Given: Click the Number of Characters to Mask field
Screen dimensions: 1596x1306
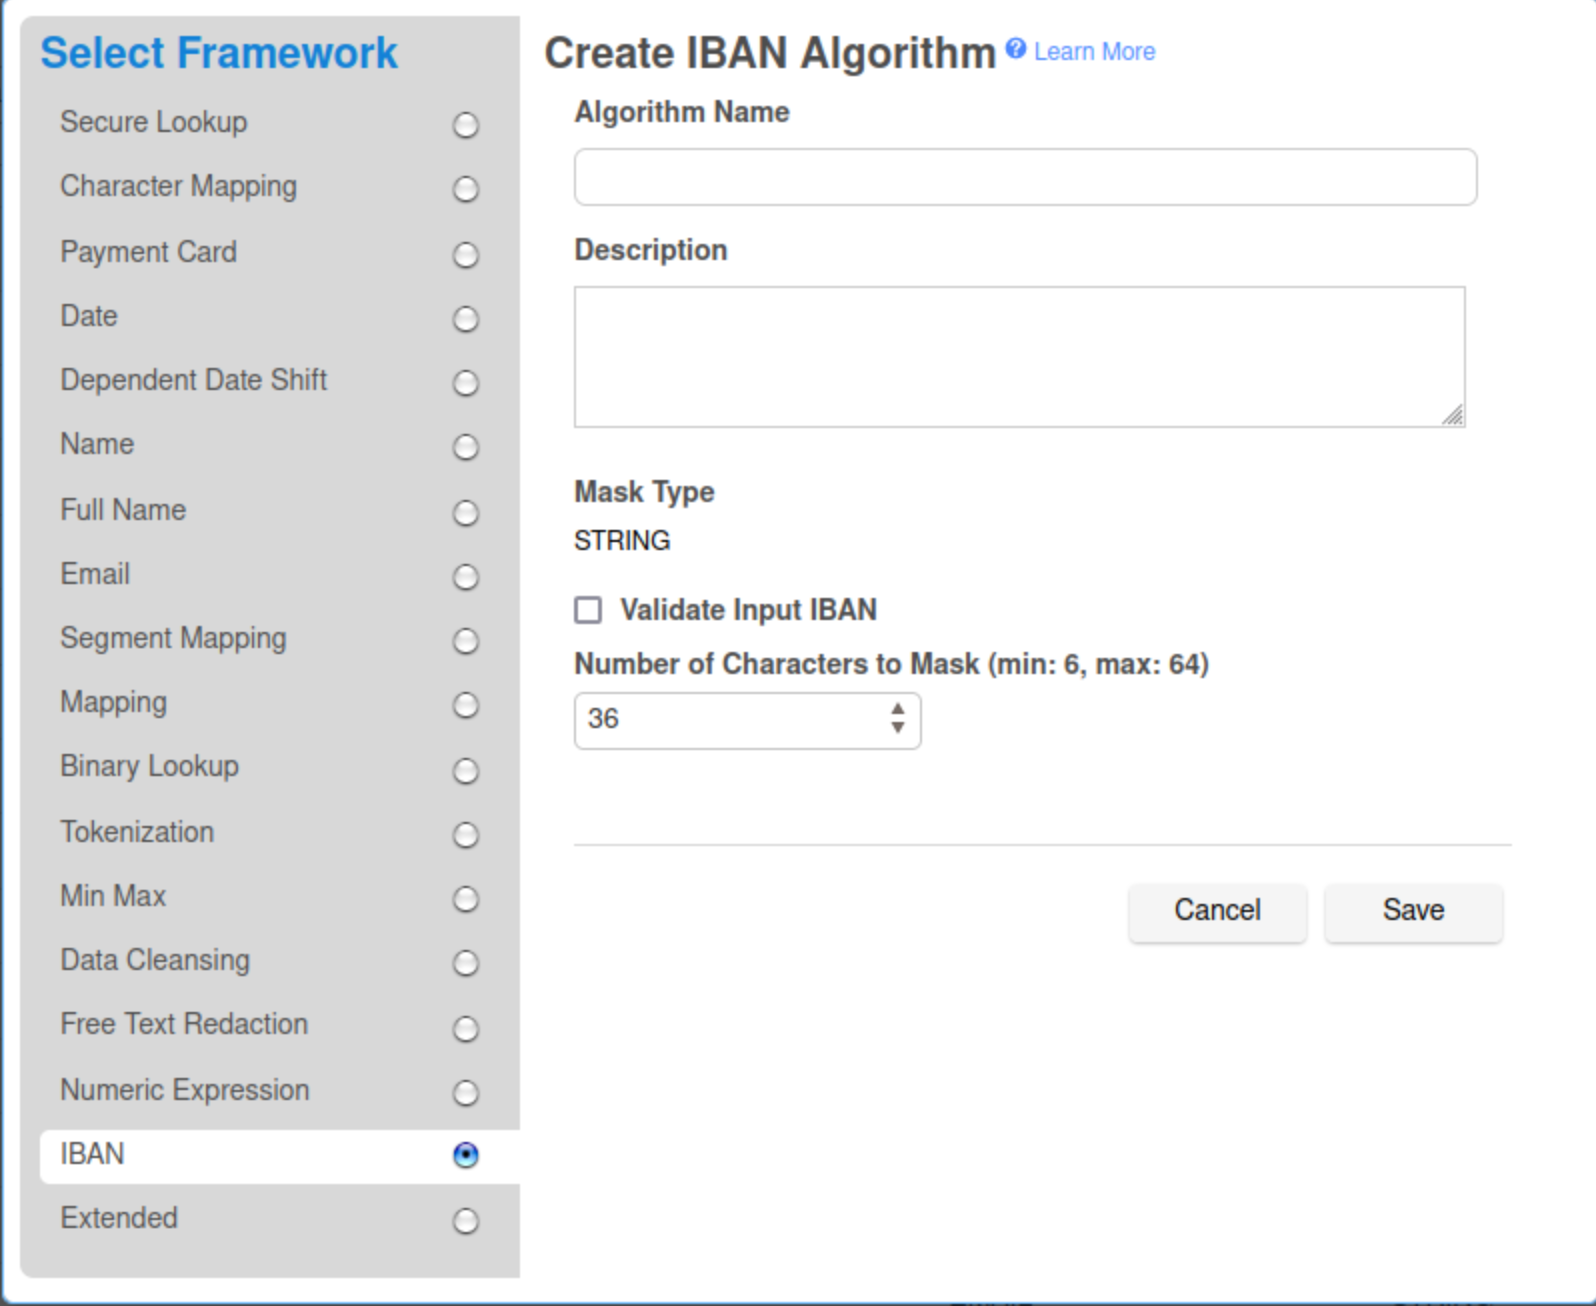Looking at the screenshot, I should click(730, 720).
